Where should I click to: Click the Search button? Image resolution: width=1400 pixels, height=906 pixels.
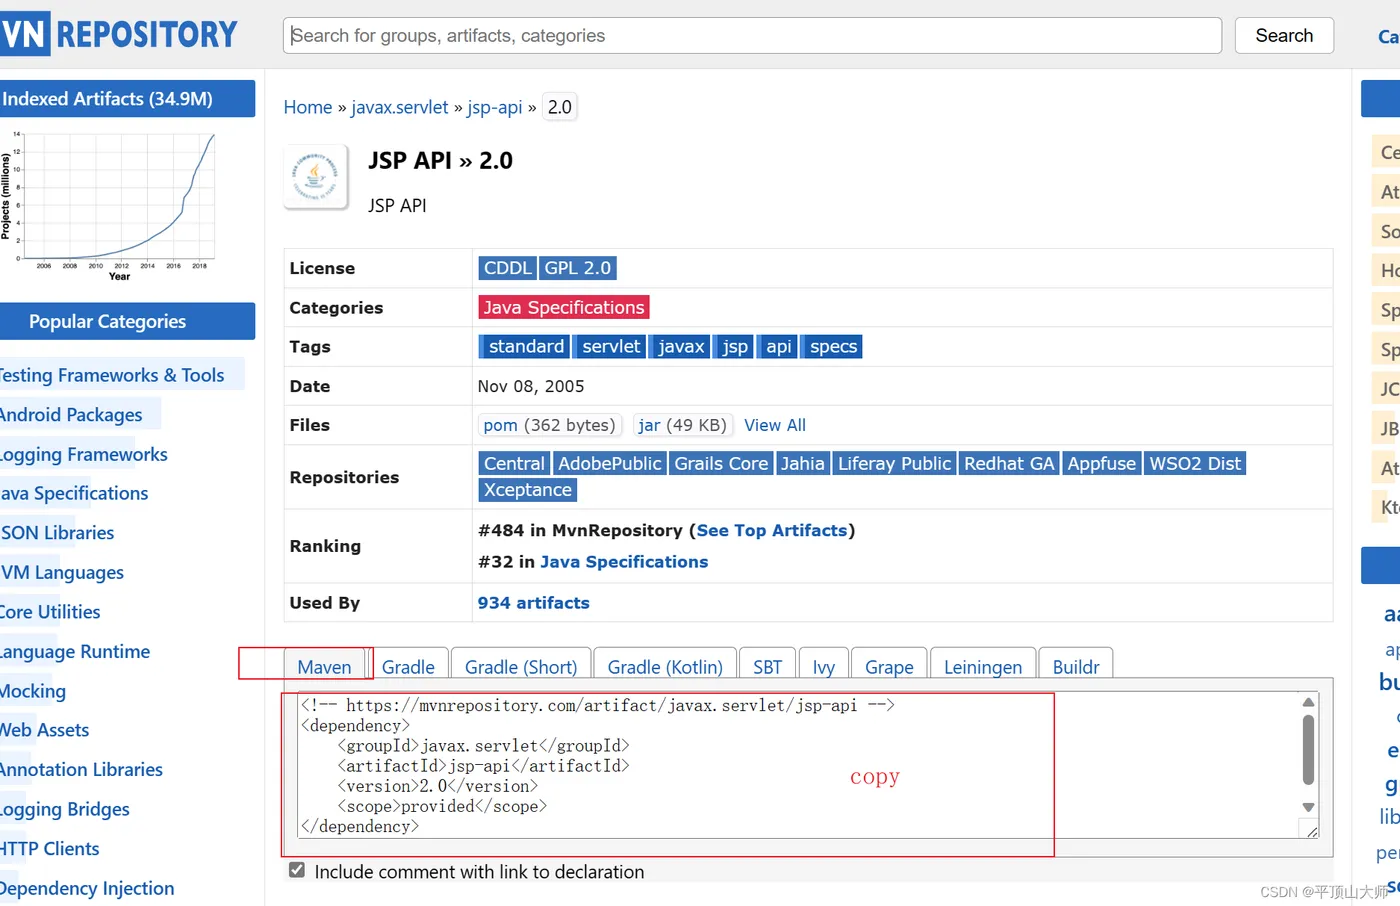pyautogui.click(x=1284, y=36)
